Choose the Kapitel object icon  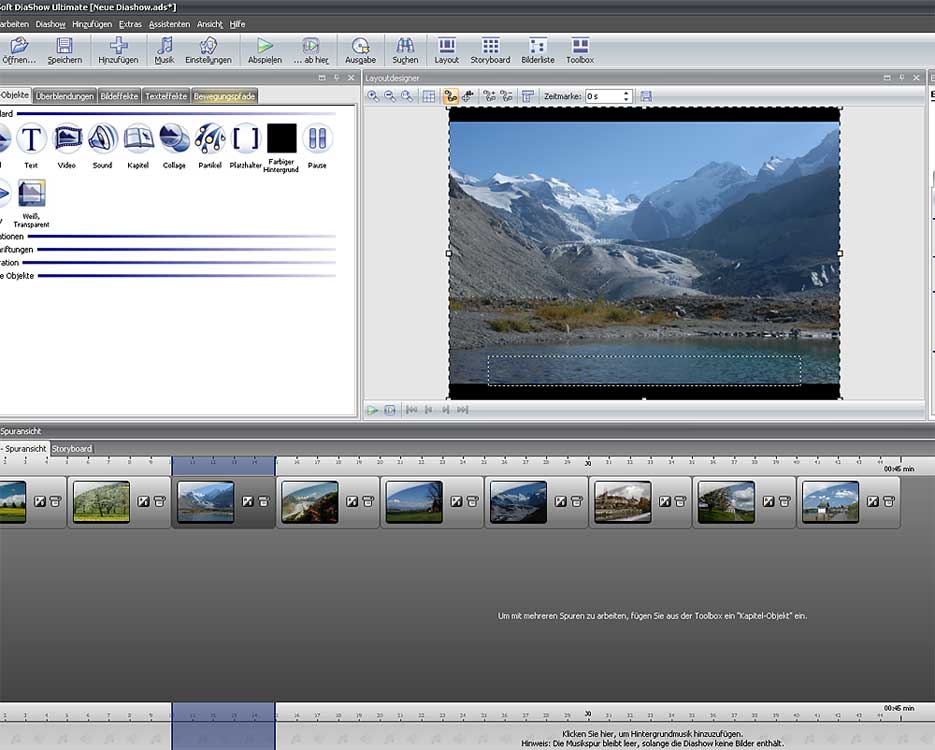click(138, 139)
